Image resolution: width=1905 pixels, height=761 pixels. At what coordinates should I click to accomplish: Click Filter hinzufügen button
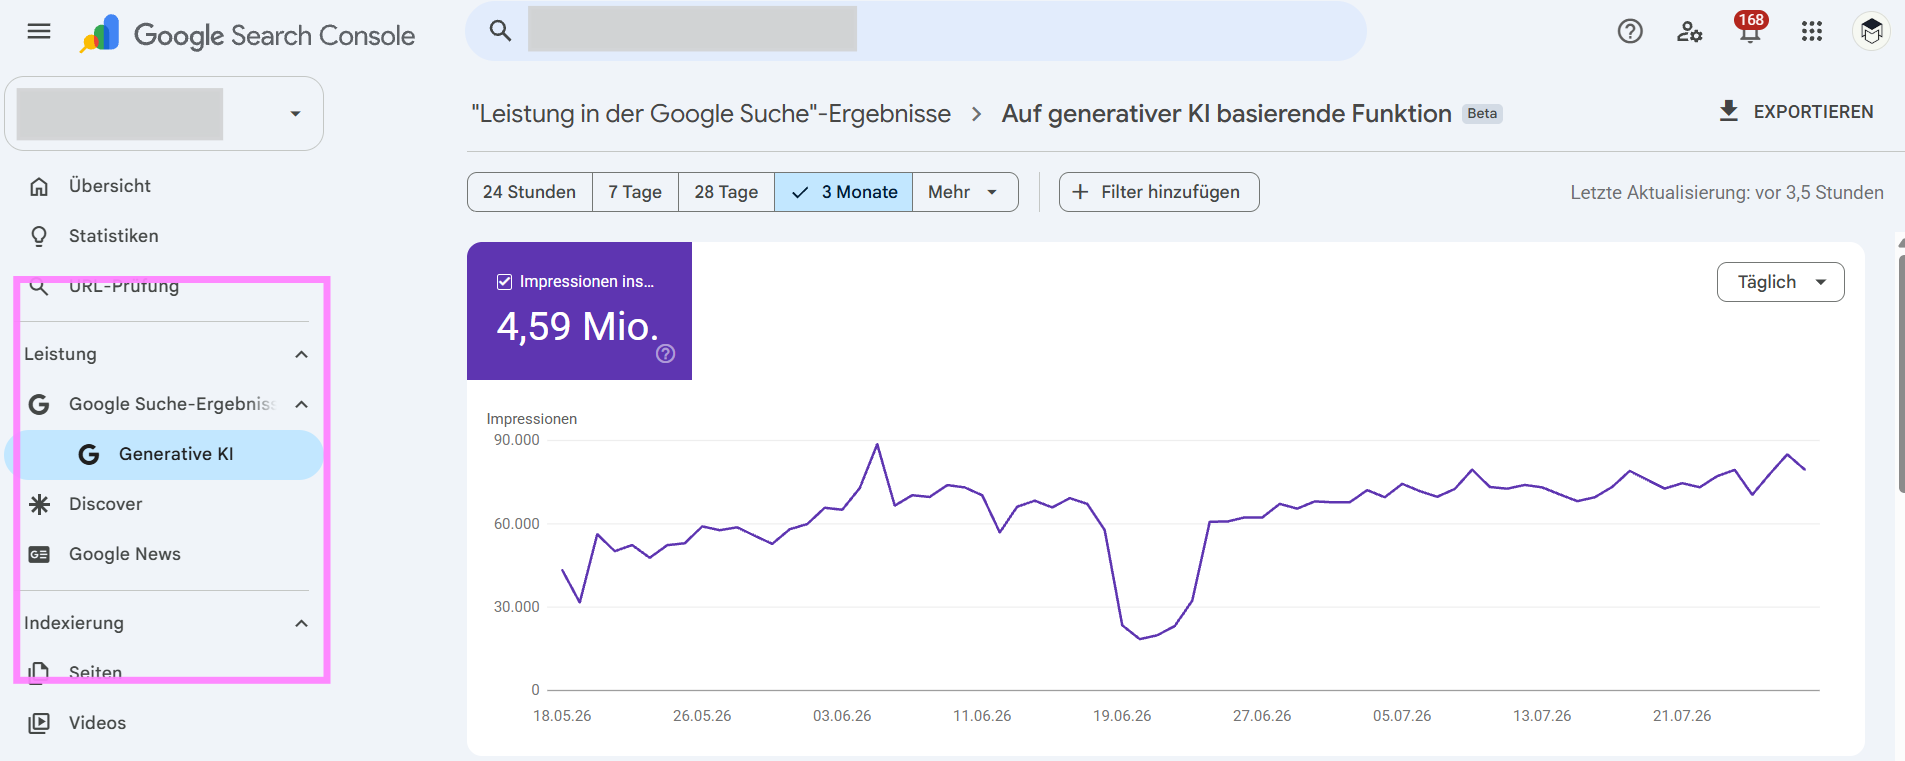pyautogui.click(x=1159, y=192)
